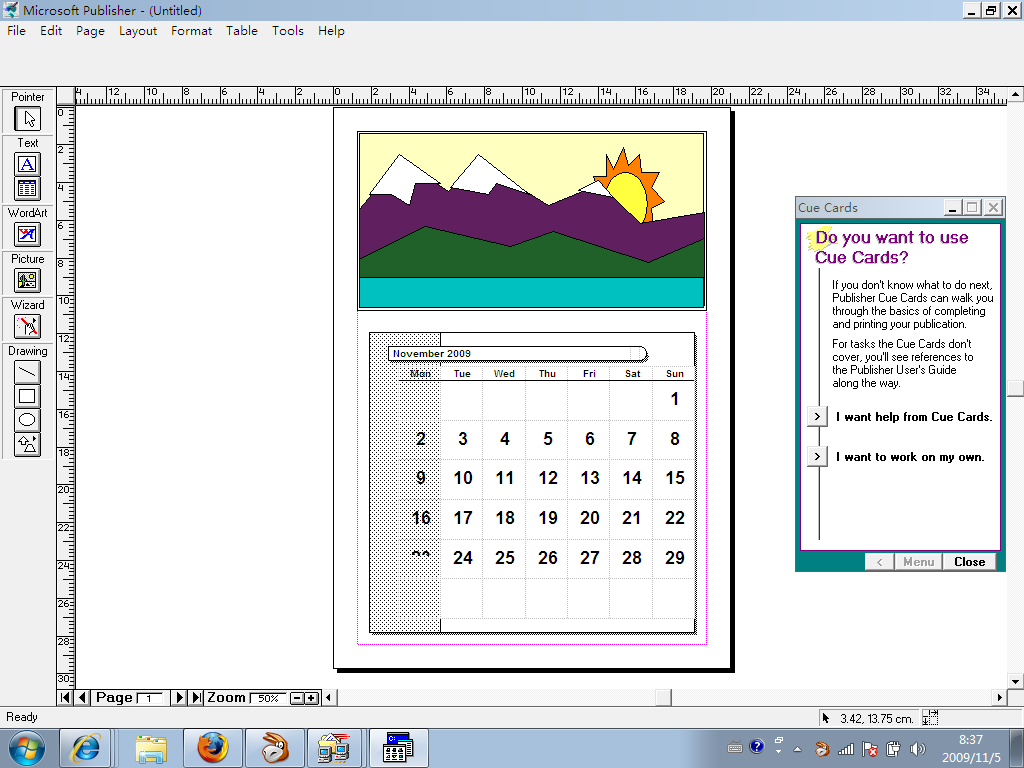The width and height of the screenshot is (1024, 768).
Task: Select the Oval drawing tool
Action: pyautogui.click(x=27, y=420)
